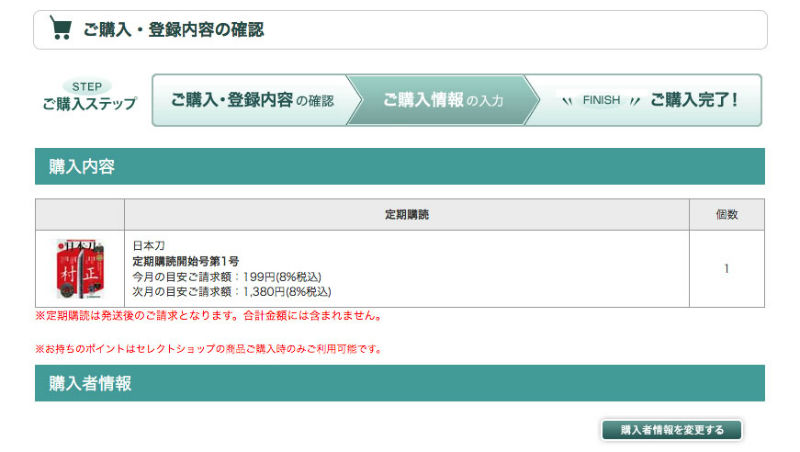This screenshot has width=800, height=452.
Task: Click the shopping cart icon in header
Action: [61, 29]
